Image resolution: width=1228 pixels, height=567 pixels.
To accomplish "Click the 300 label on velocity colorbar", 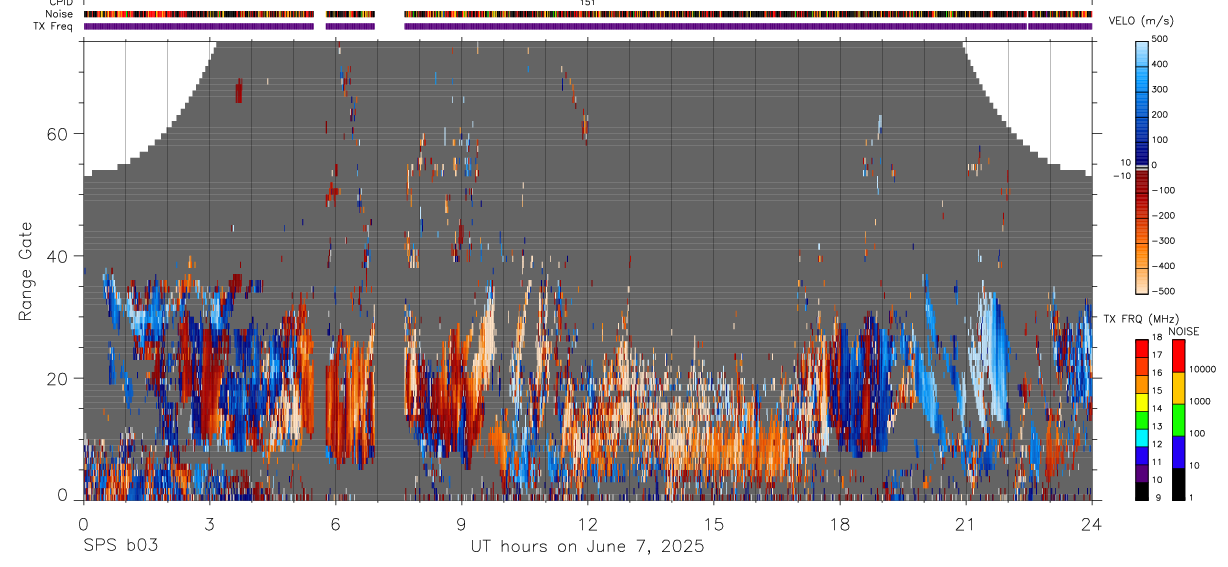I will pos(1160,89).
